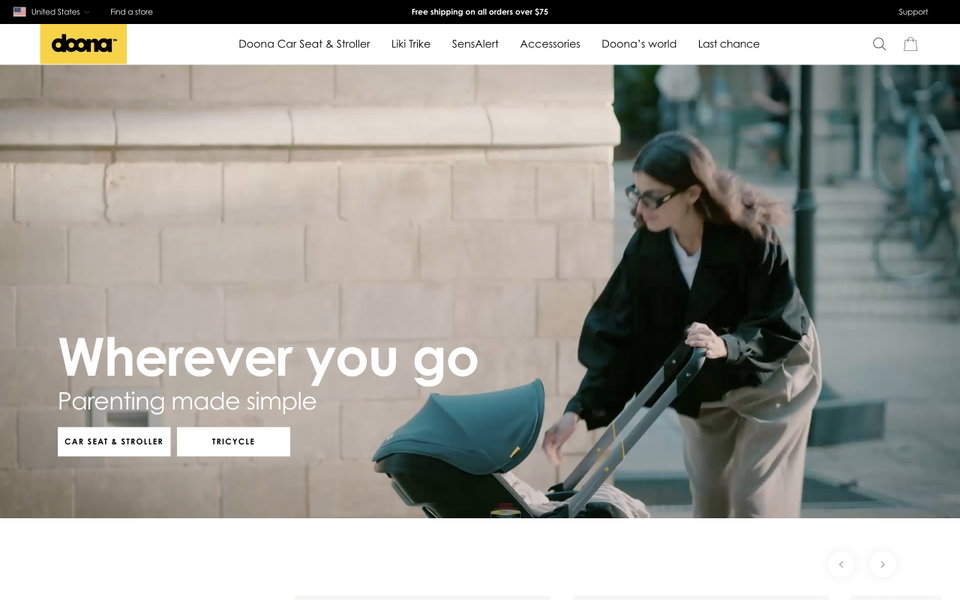Click the Parenting made simple subtitle
960x600 pixels.
pyautogui.click(x=187, y=402)
